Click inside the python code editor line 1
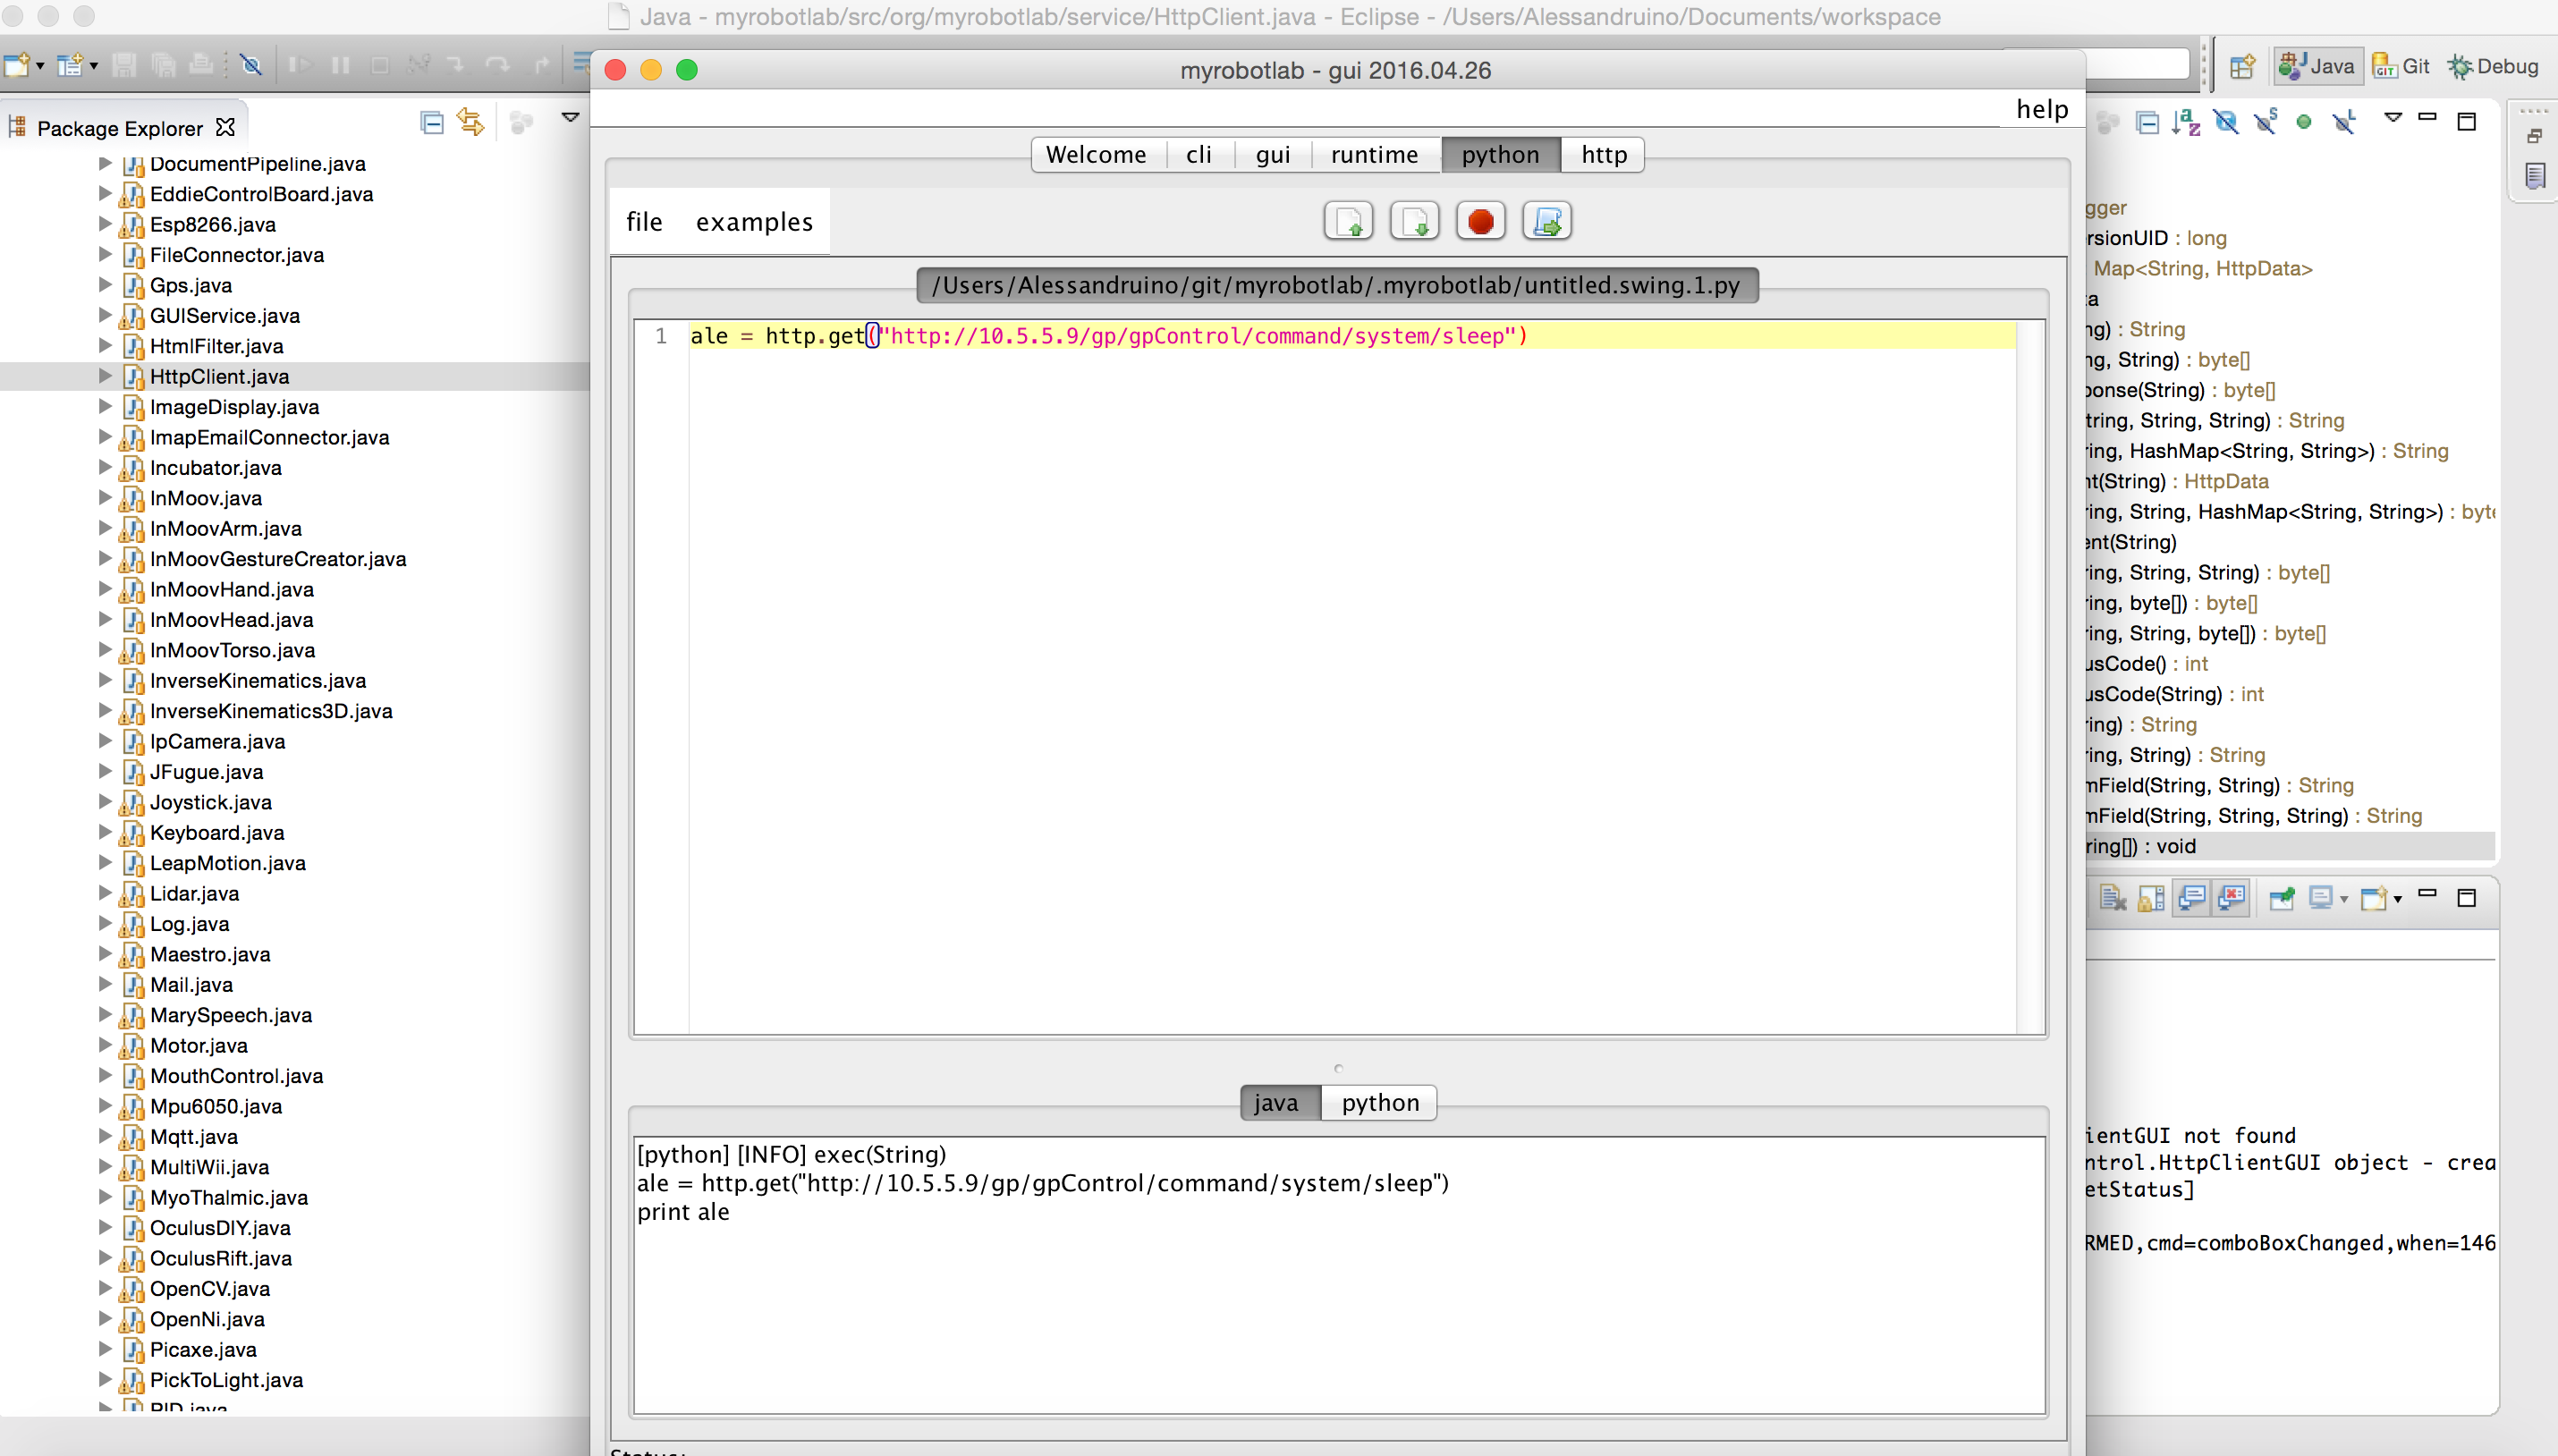This screenshot has height=1456, width=2558. 1352,336
